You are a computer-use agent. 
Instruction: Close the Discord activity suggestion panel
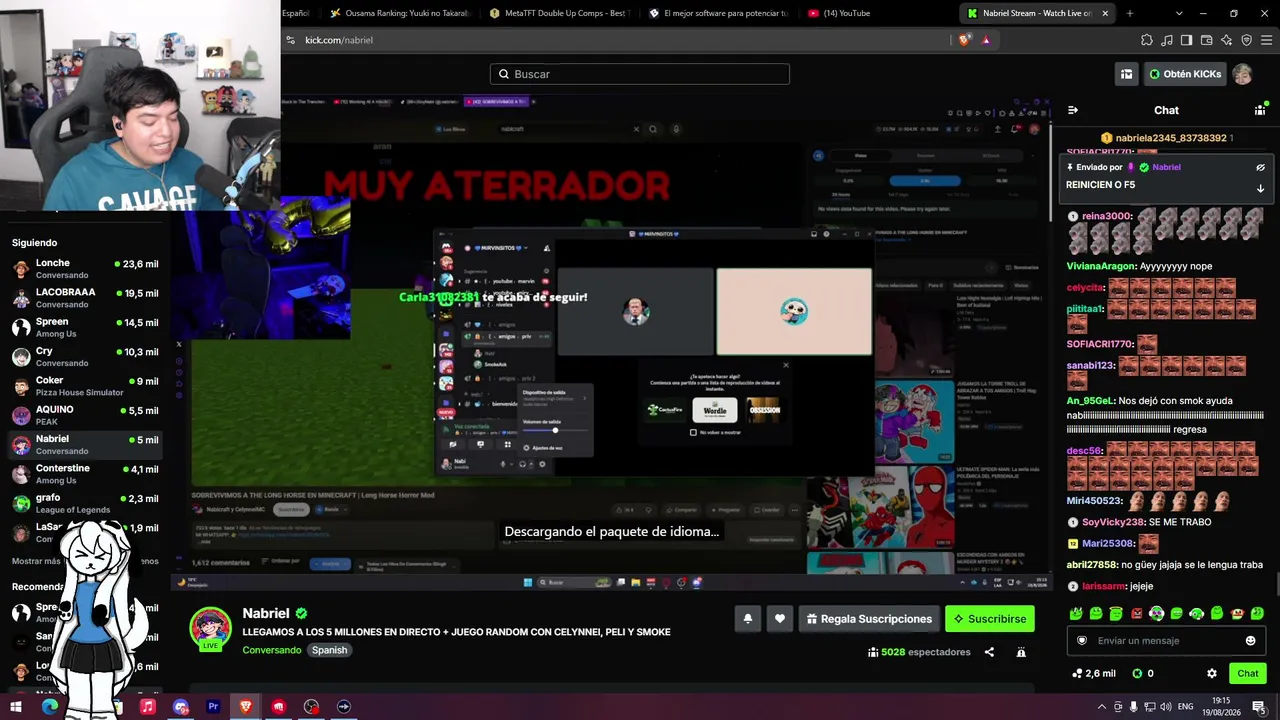(786, 365)
